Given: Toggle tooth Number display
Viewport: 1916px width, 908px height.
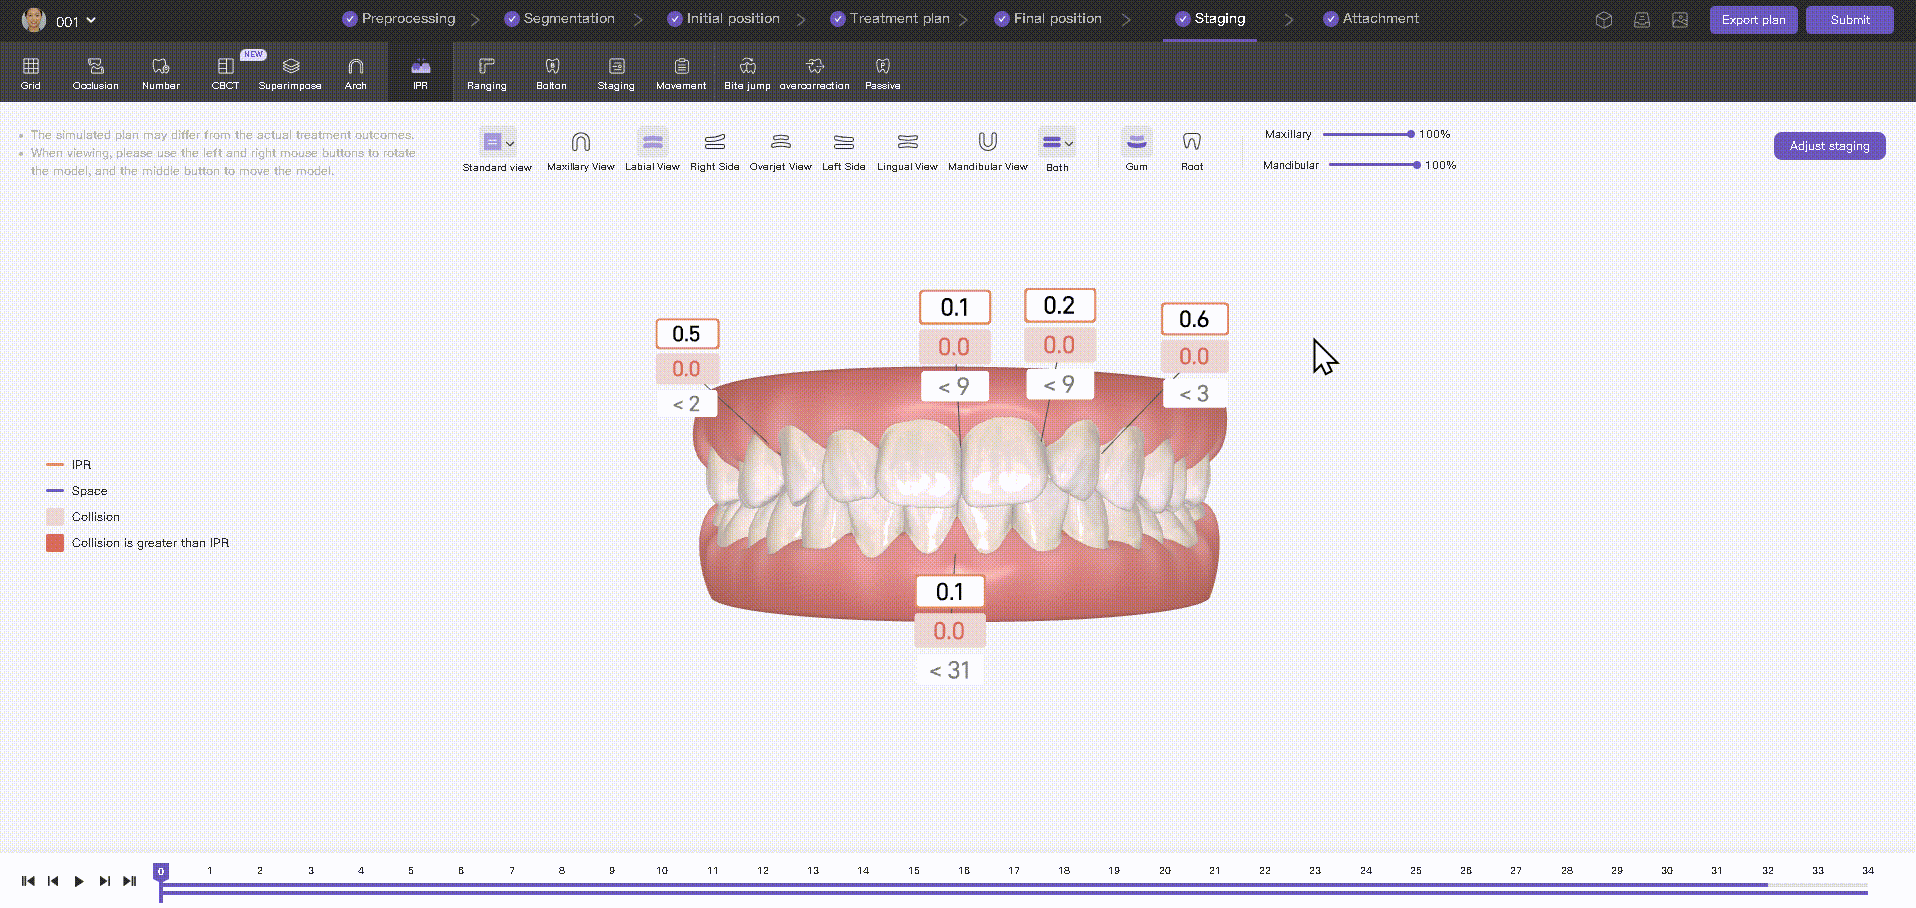Looking at the screenshot, I should tap(160, 73).
